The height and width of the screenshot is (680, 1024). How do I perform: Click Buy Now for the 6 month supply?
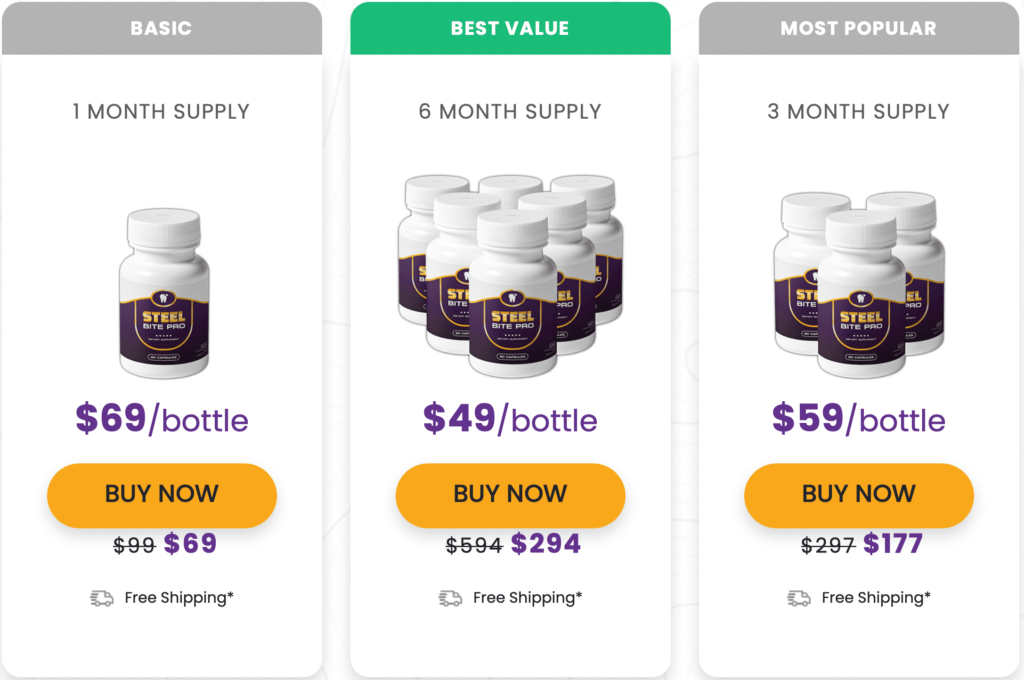click(510, 495)
